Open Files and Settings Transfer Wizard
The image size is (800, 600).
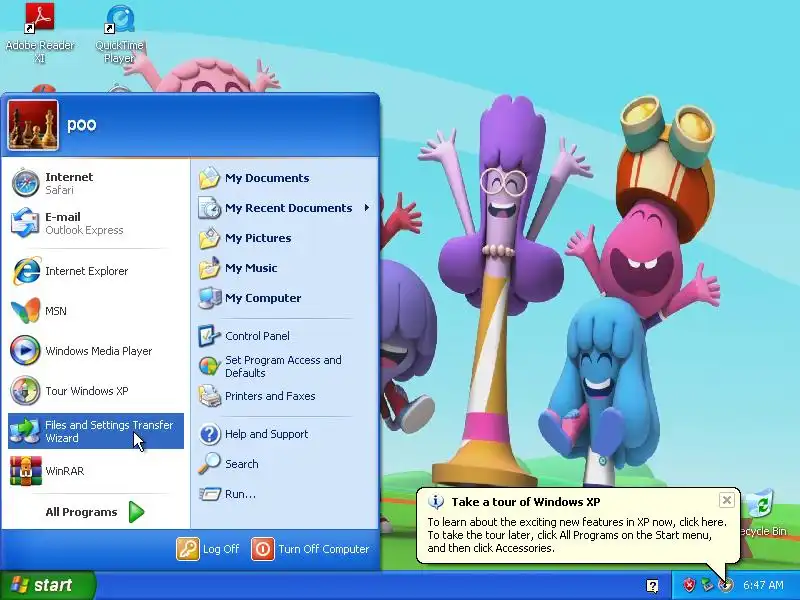click(x=96, y=431)
